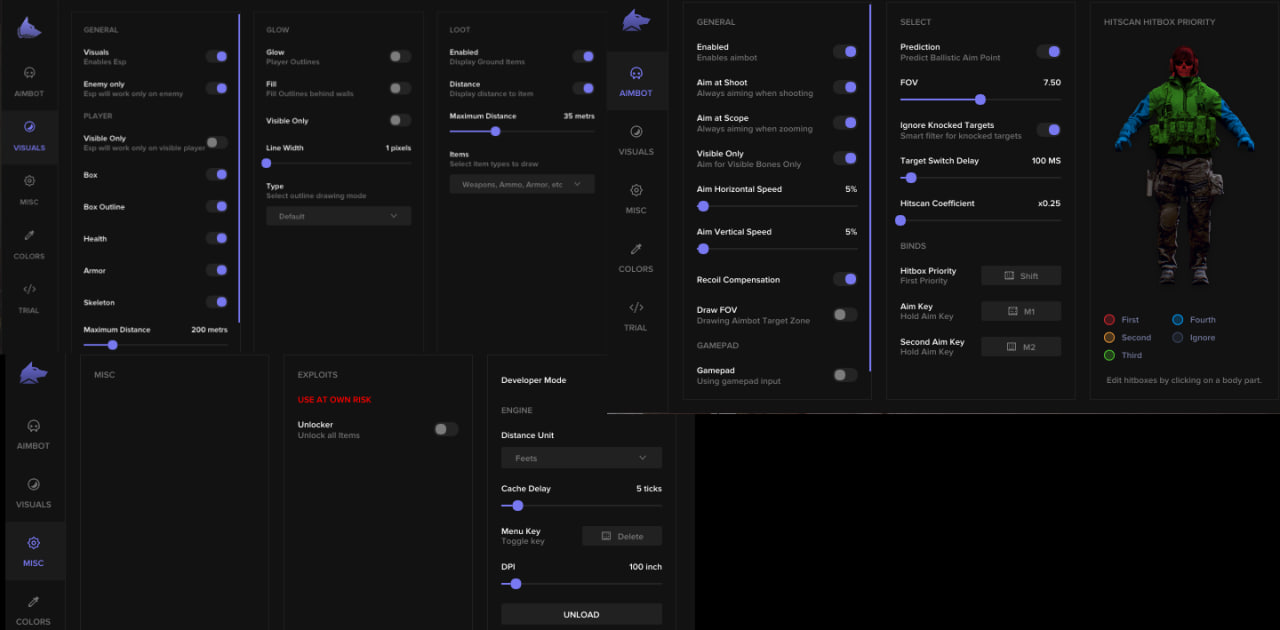Open the outline Type dropdown showing Default
The height and width of the screenshot is (630, 1280).
(x=338, y=216)
